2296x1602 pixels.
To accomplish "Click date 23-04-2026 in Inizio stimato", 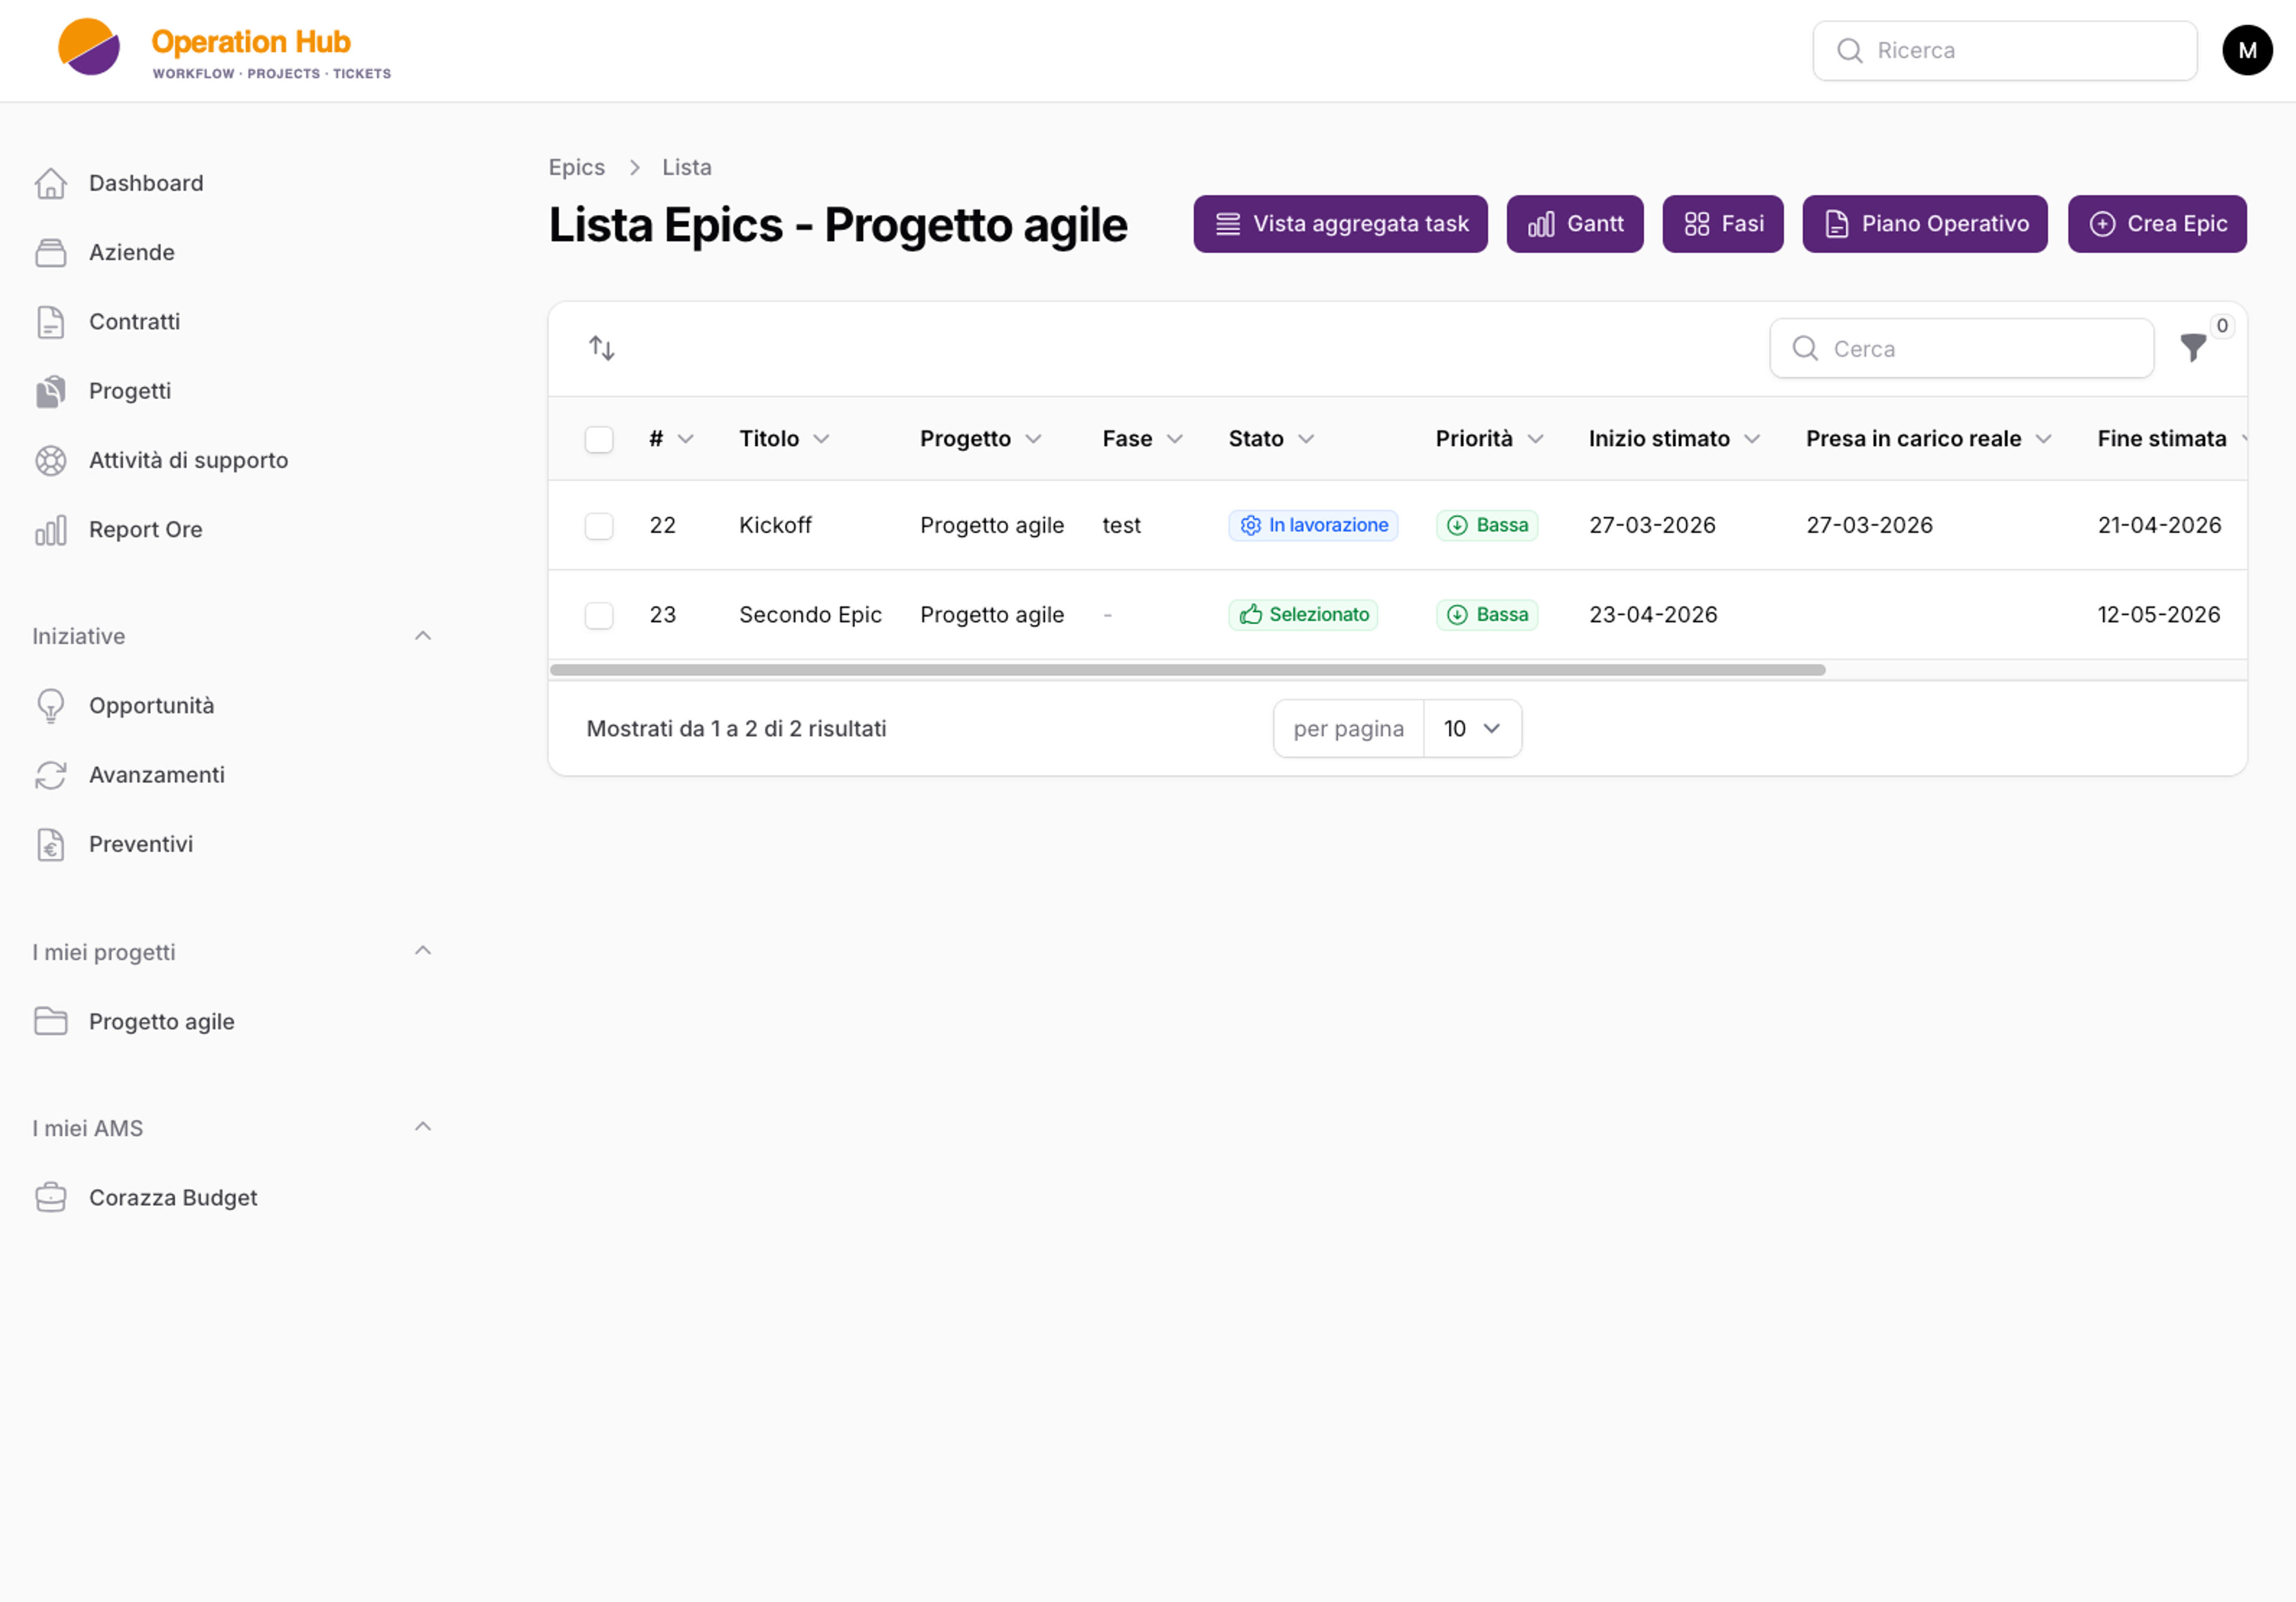I will pyautogui.click(x=1653, y=614).
